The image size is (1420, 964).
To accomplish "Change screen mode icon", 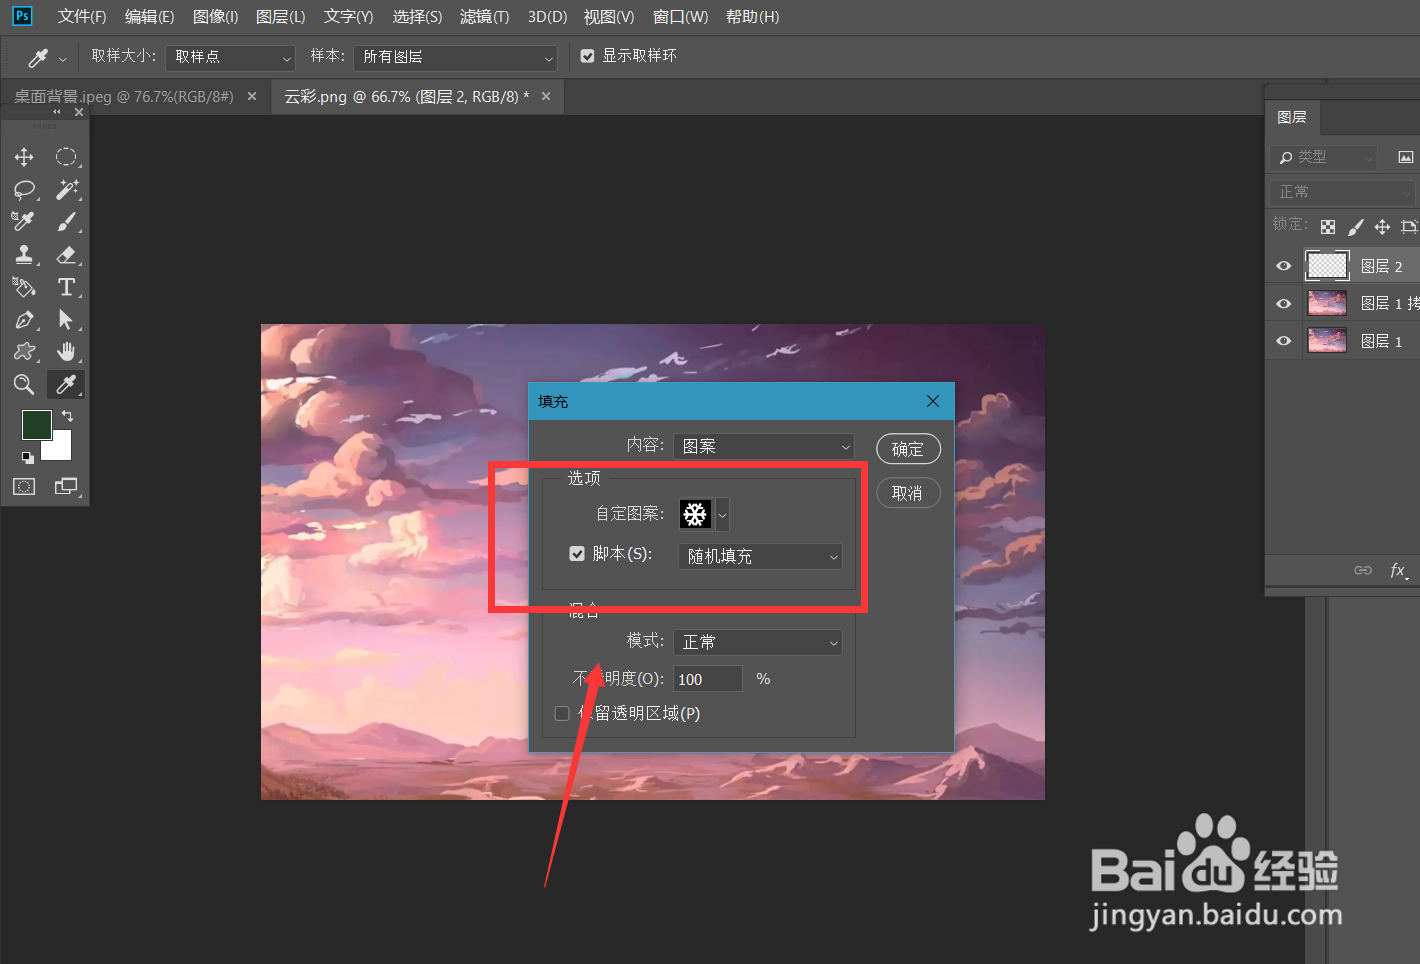I will pos(66,486).
